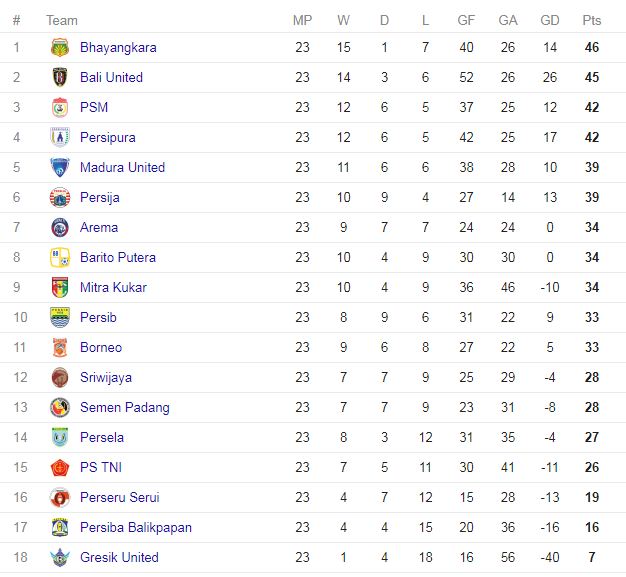Select the Persija club crest
Screen dimensions: 626x577
pyautogui.click(x=60, y=197)
